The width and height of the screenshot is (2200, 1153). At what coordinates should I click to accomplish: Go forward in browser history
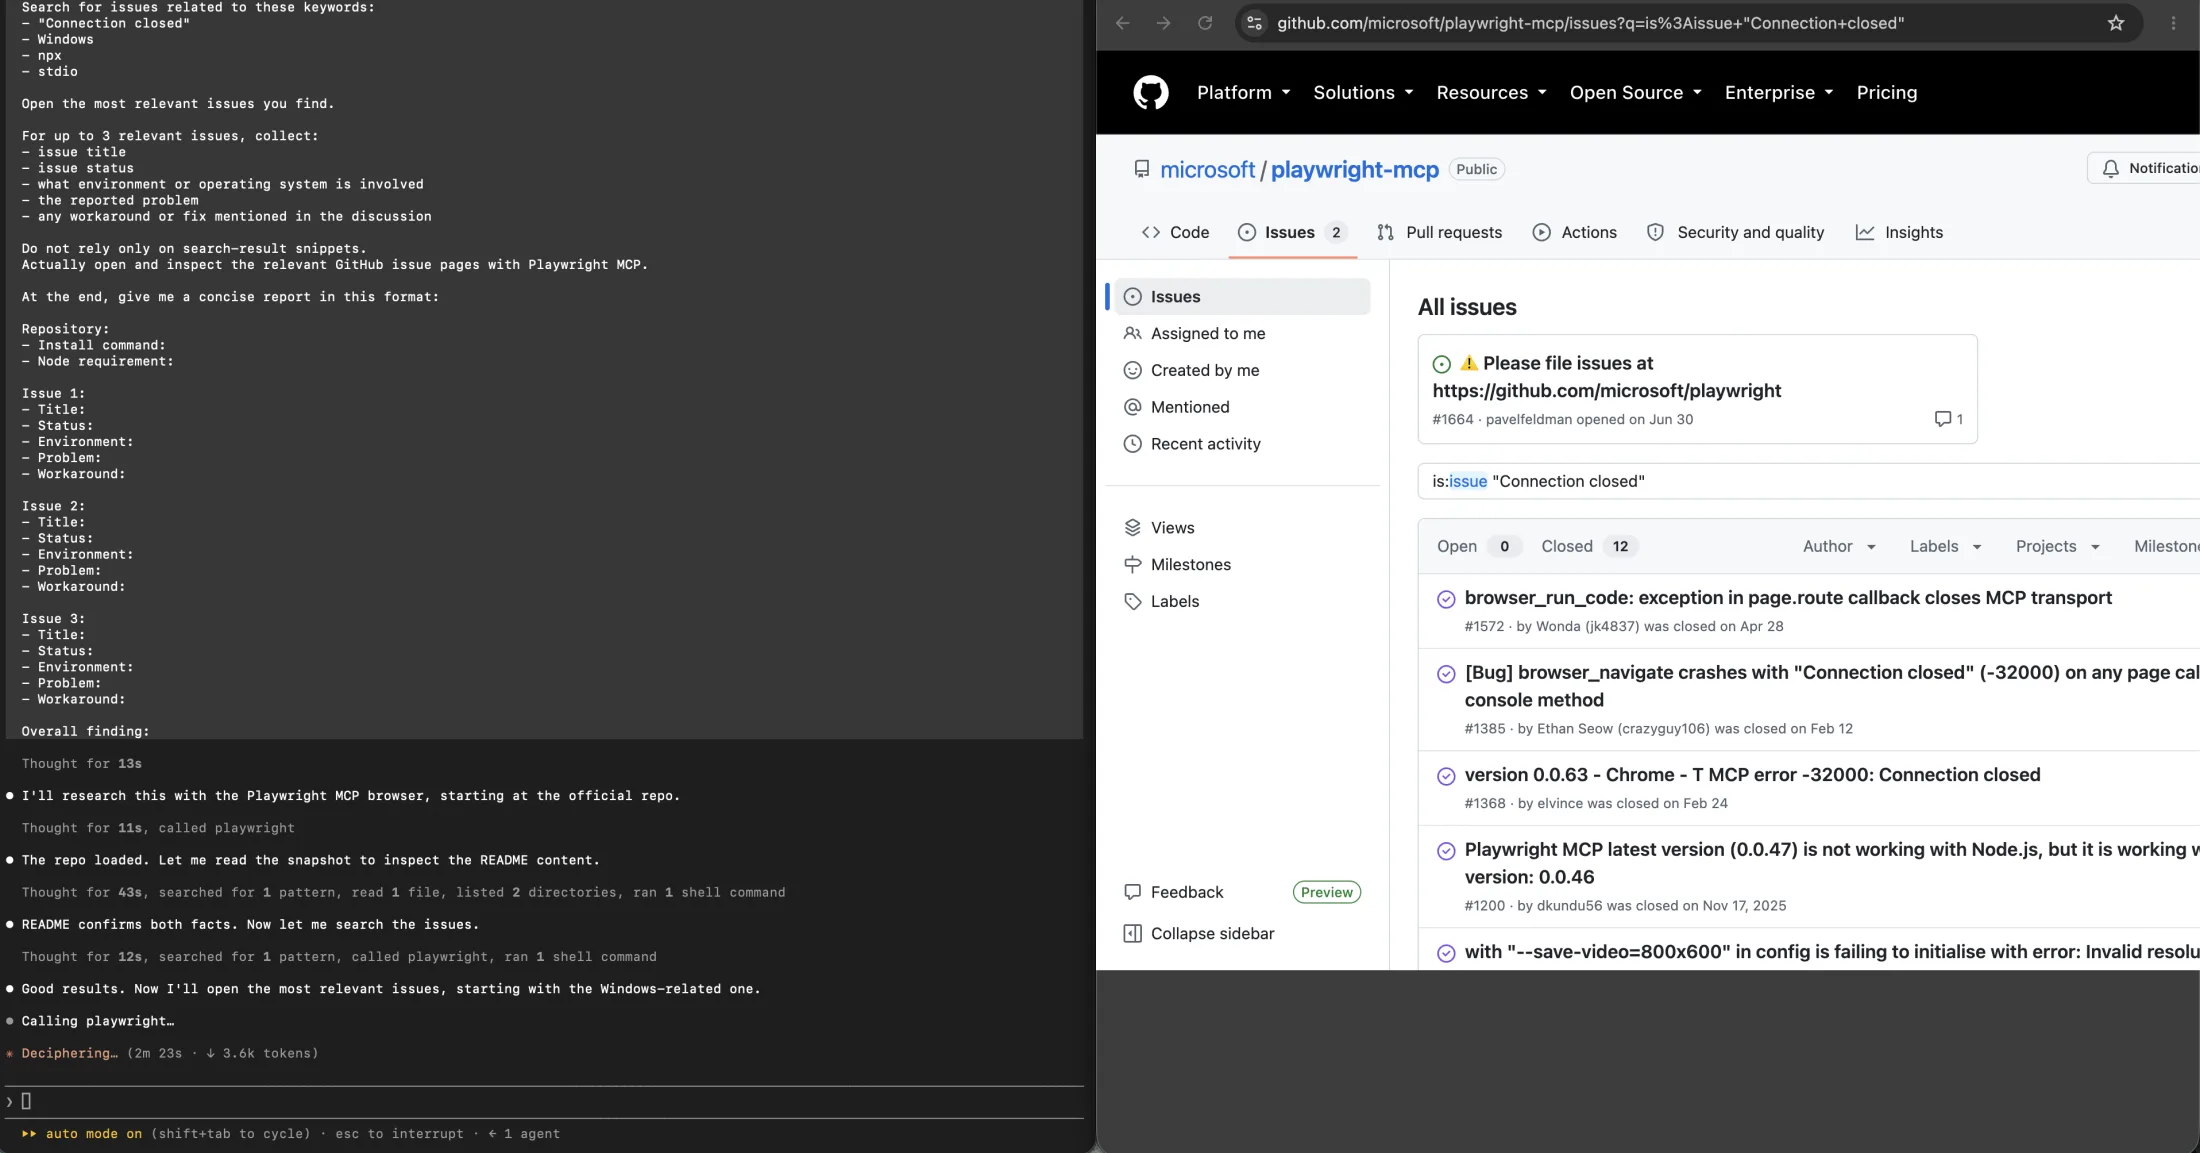[1163, 23]
